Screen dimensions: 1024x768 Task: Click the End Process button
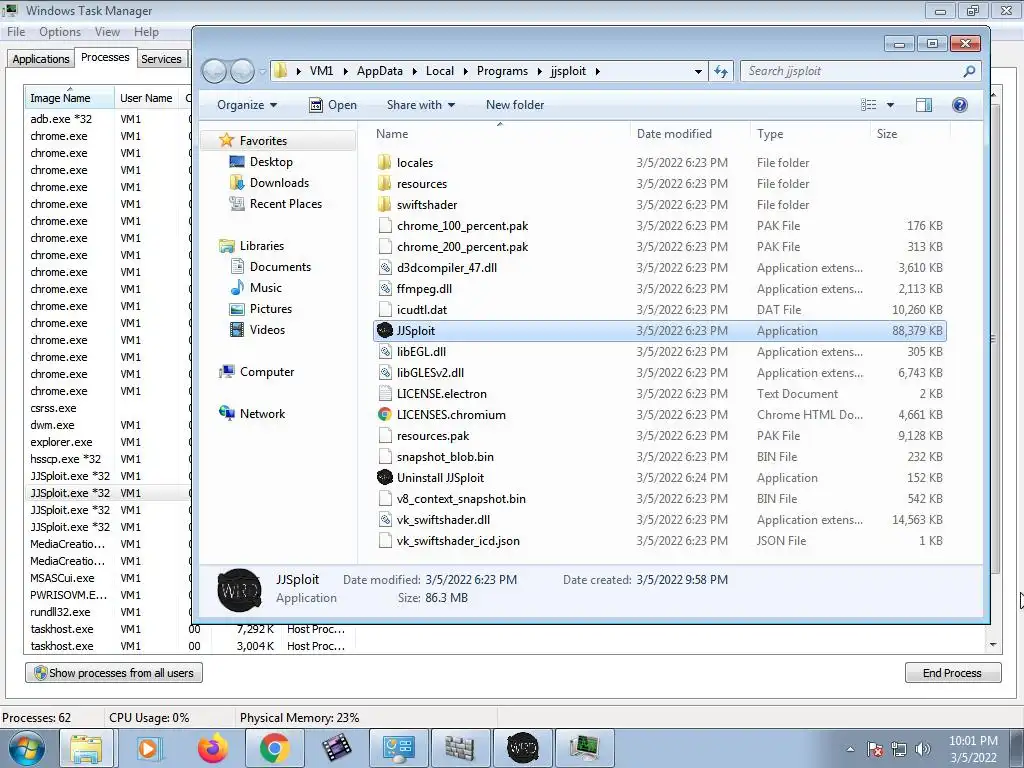(952, 673)
